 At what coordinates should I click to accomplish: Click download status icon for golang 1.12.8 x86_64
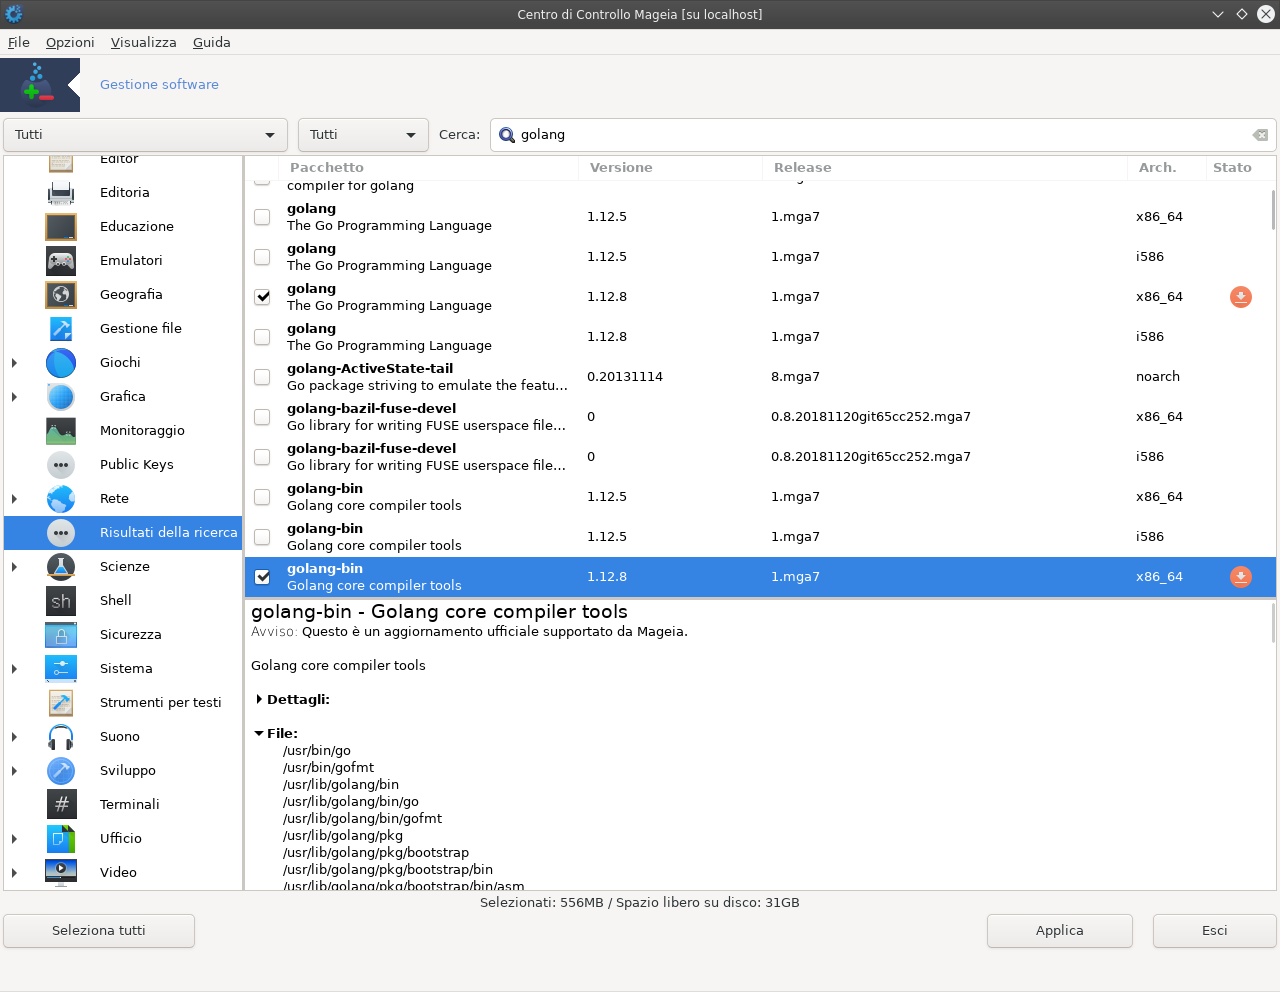tap(1241, 297)
